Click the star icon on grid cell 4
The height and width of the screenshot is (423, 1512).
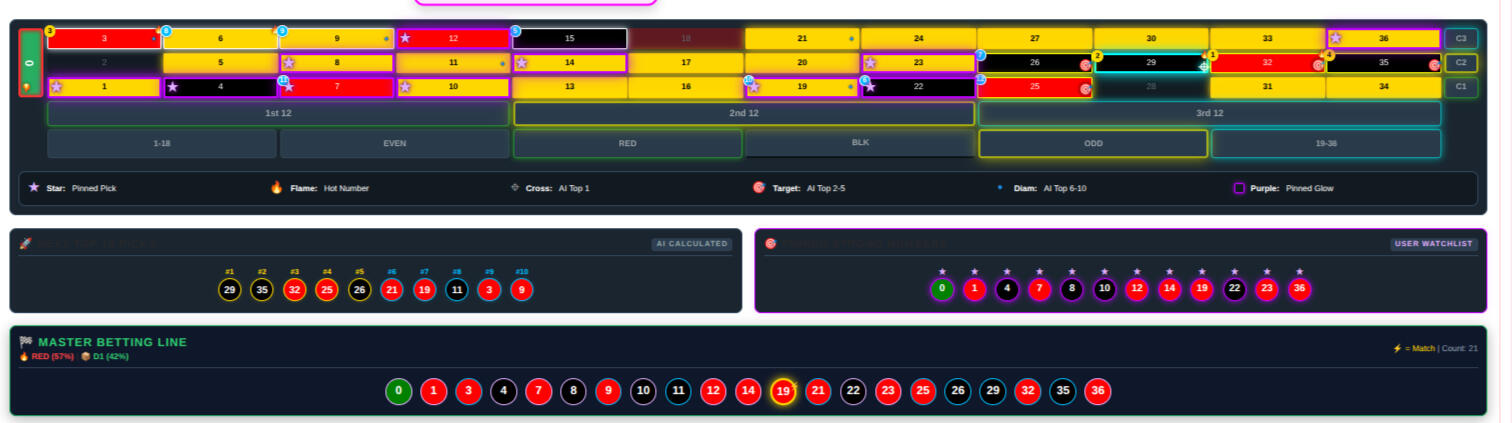pyautogui.click(x=173, y=87)
